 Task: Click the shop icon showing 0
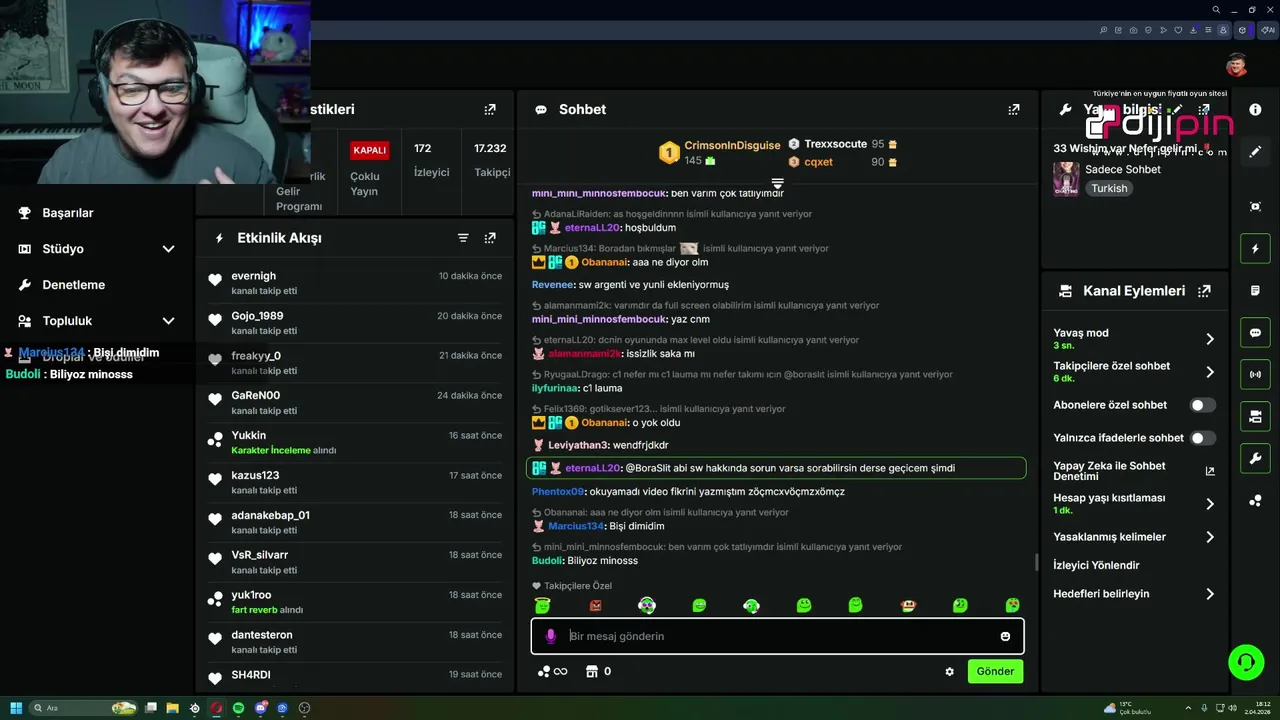598,672
